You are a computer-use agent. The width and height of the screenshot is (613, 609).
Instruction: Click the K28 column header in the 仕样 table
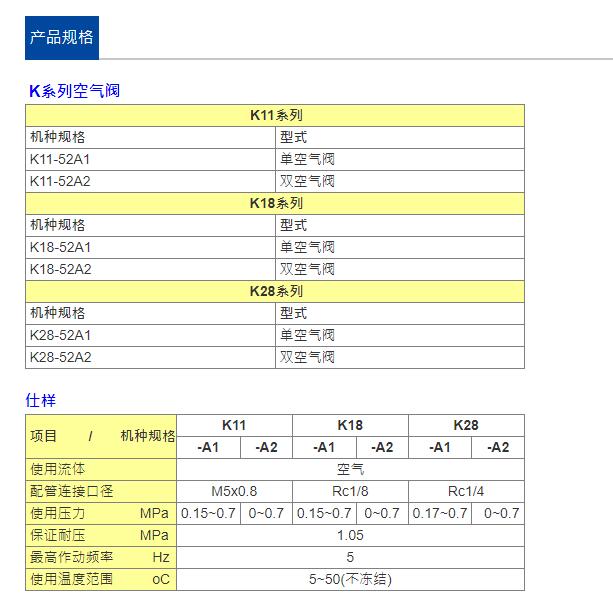(466, 425)
